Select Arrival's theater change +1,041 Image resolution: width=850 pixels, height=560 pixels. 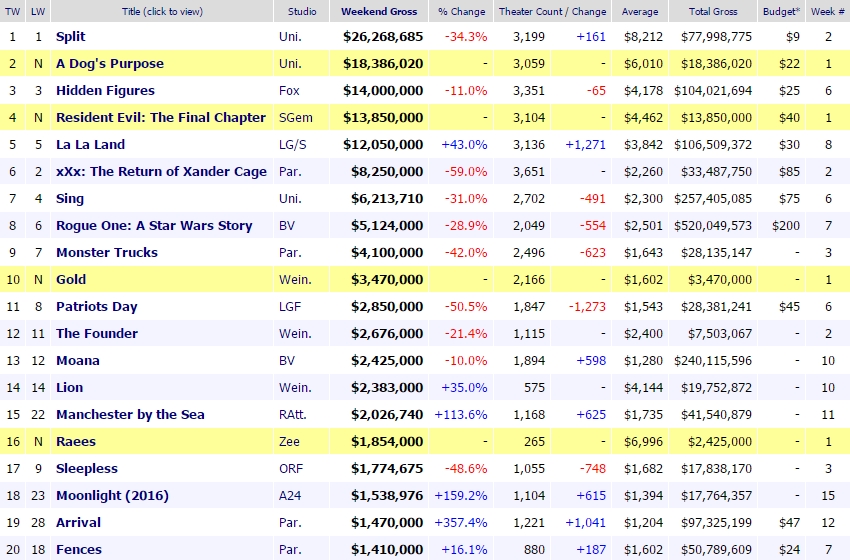pyautogui.click(x=585, y=523)
